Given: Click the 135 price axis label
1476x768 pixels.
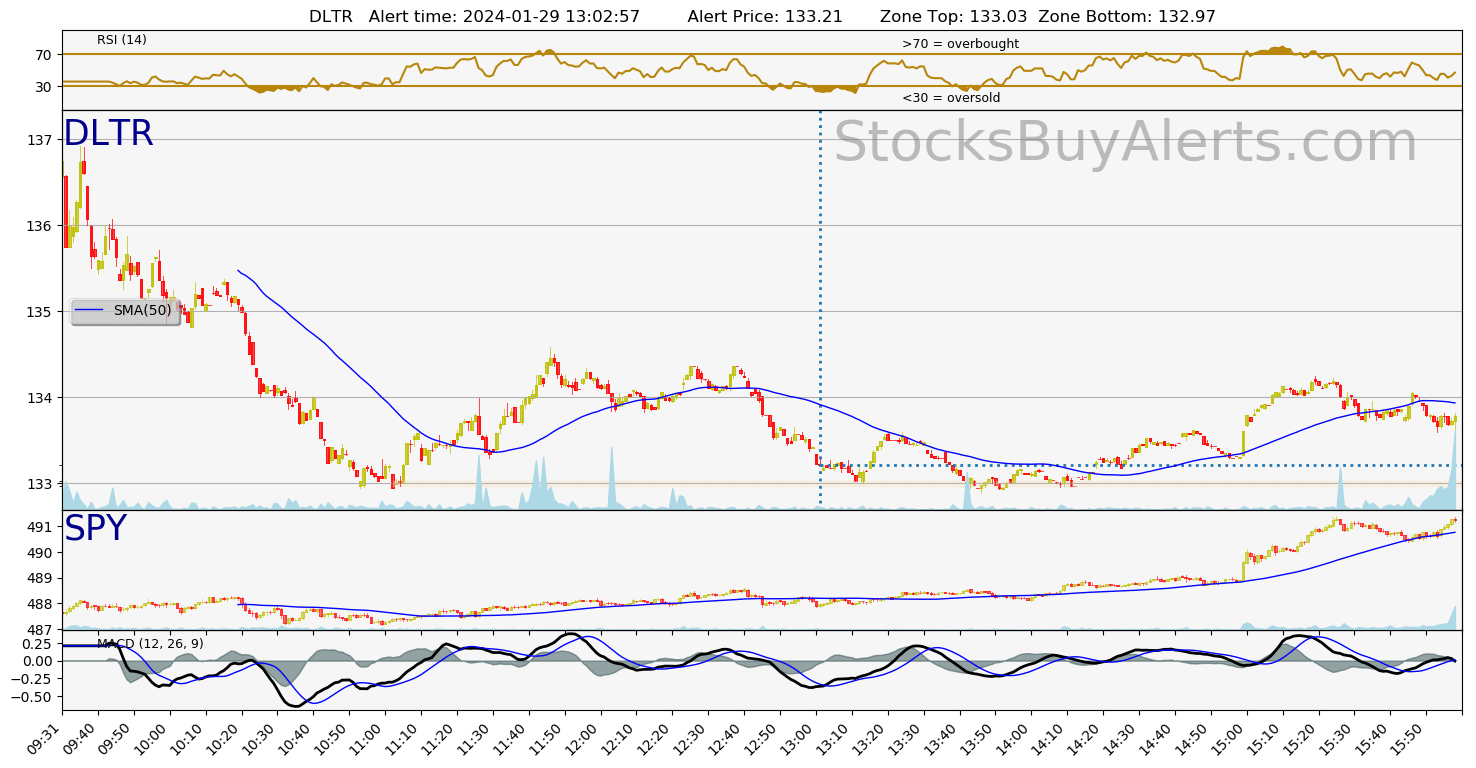Looking at the screenshot, I should [40, 312].
